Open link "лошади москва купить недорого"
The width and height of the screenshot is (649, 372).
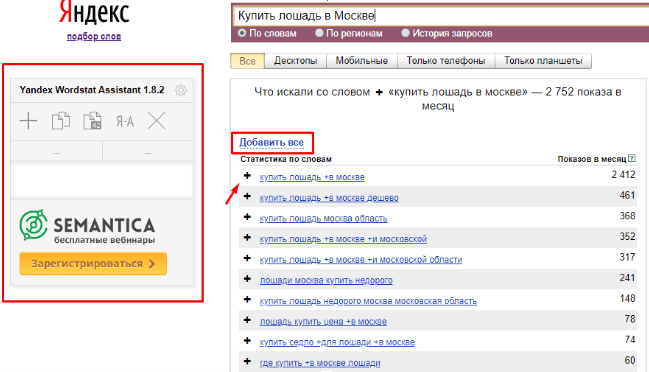click(x=326, y=281)
